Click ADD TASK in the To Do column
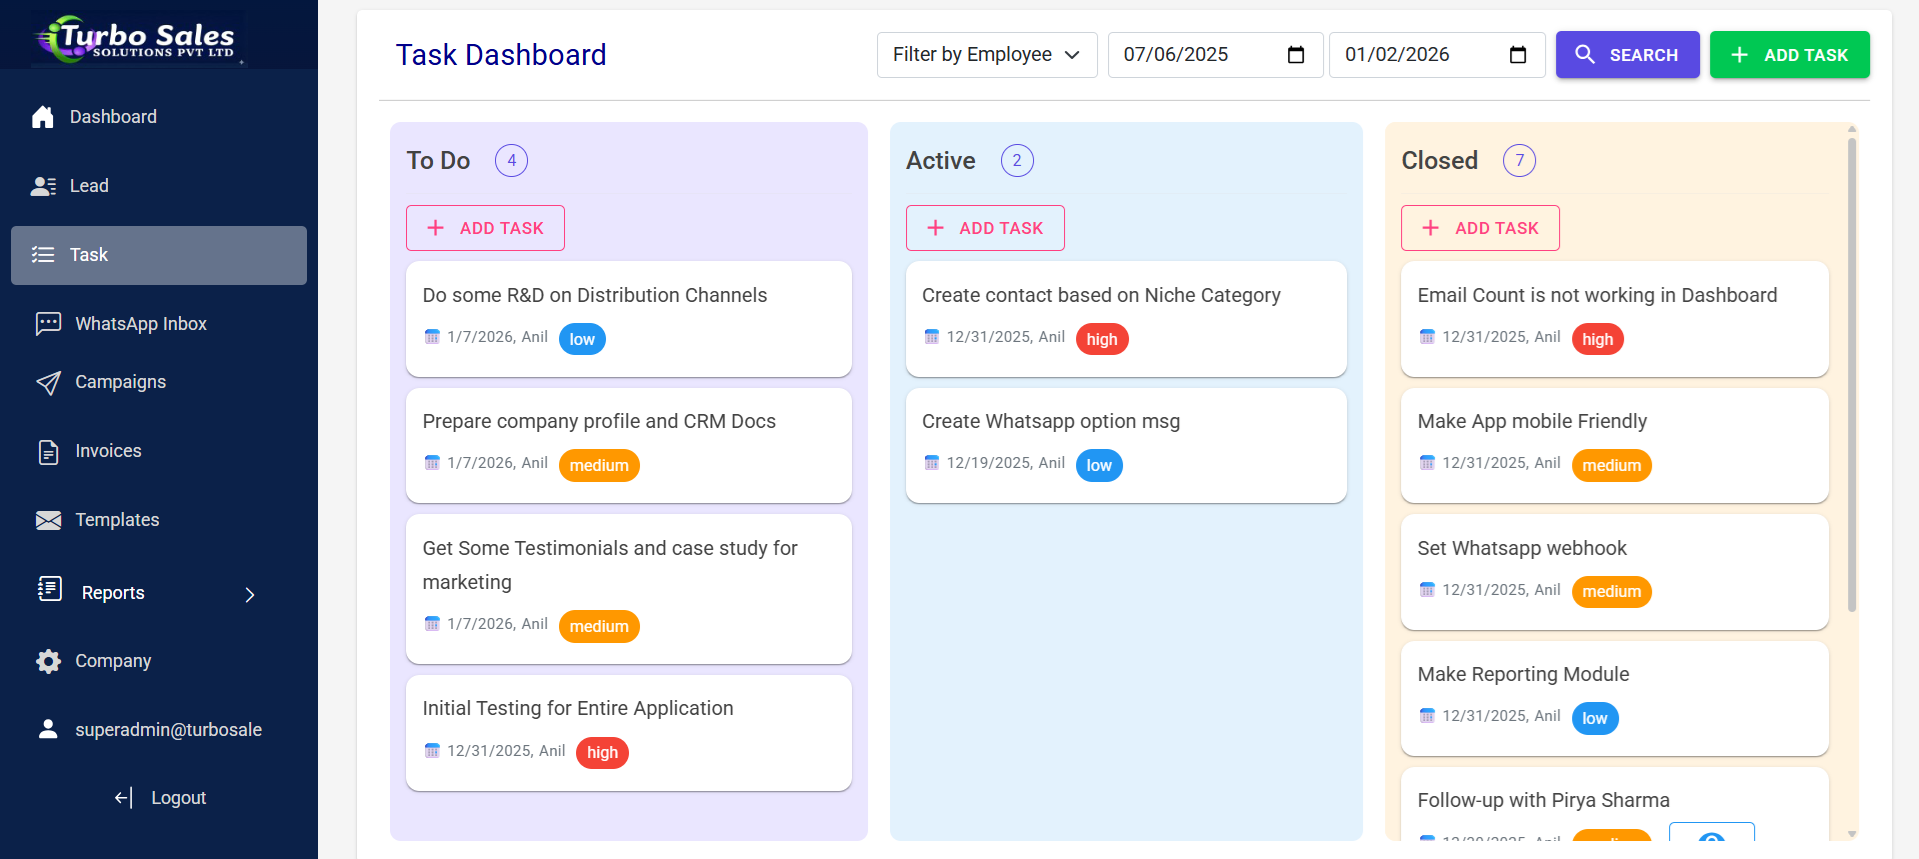Screen dimensions: 1919x859 485,228
